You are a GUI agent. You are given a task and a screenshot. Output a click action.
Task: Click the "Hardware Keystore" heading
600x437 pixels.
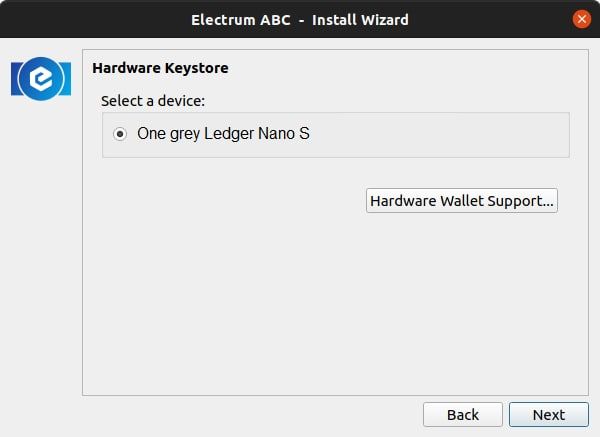pos(160,68)
